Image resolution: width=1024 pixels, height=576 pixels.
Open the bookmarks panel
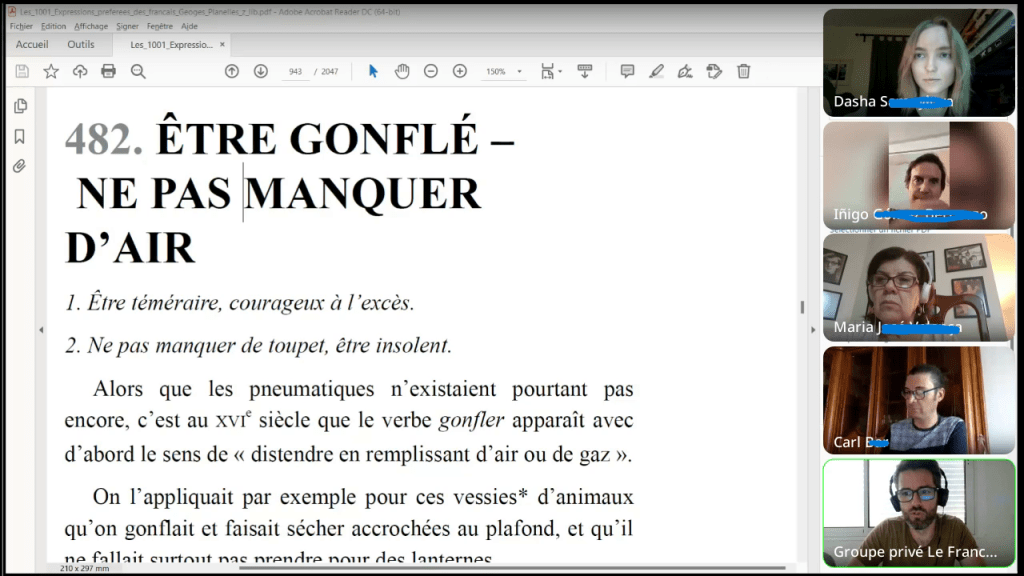(x=20, y=136)
